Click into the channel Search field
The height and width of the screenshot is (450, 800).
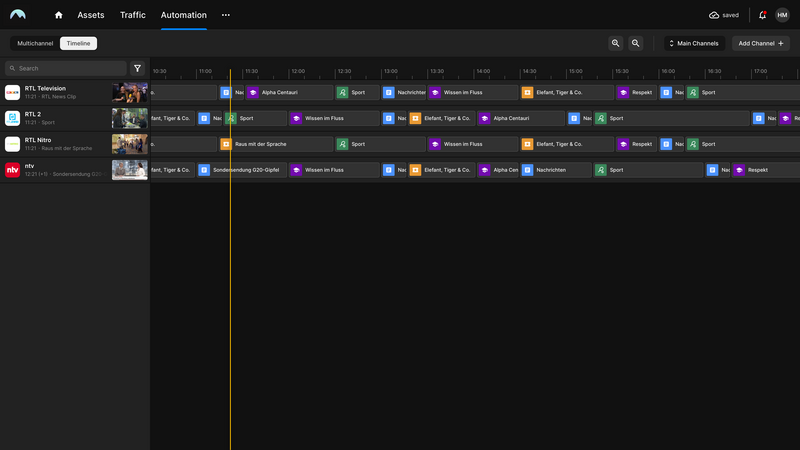pyautogui.click(x=66, y=68)
